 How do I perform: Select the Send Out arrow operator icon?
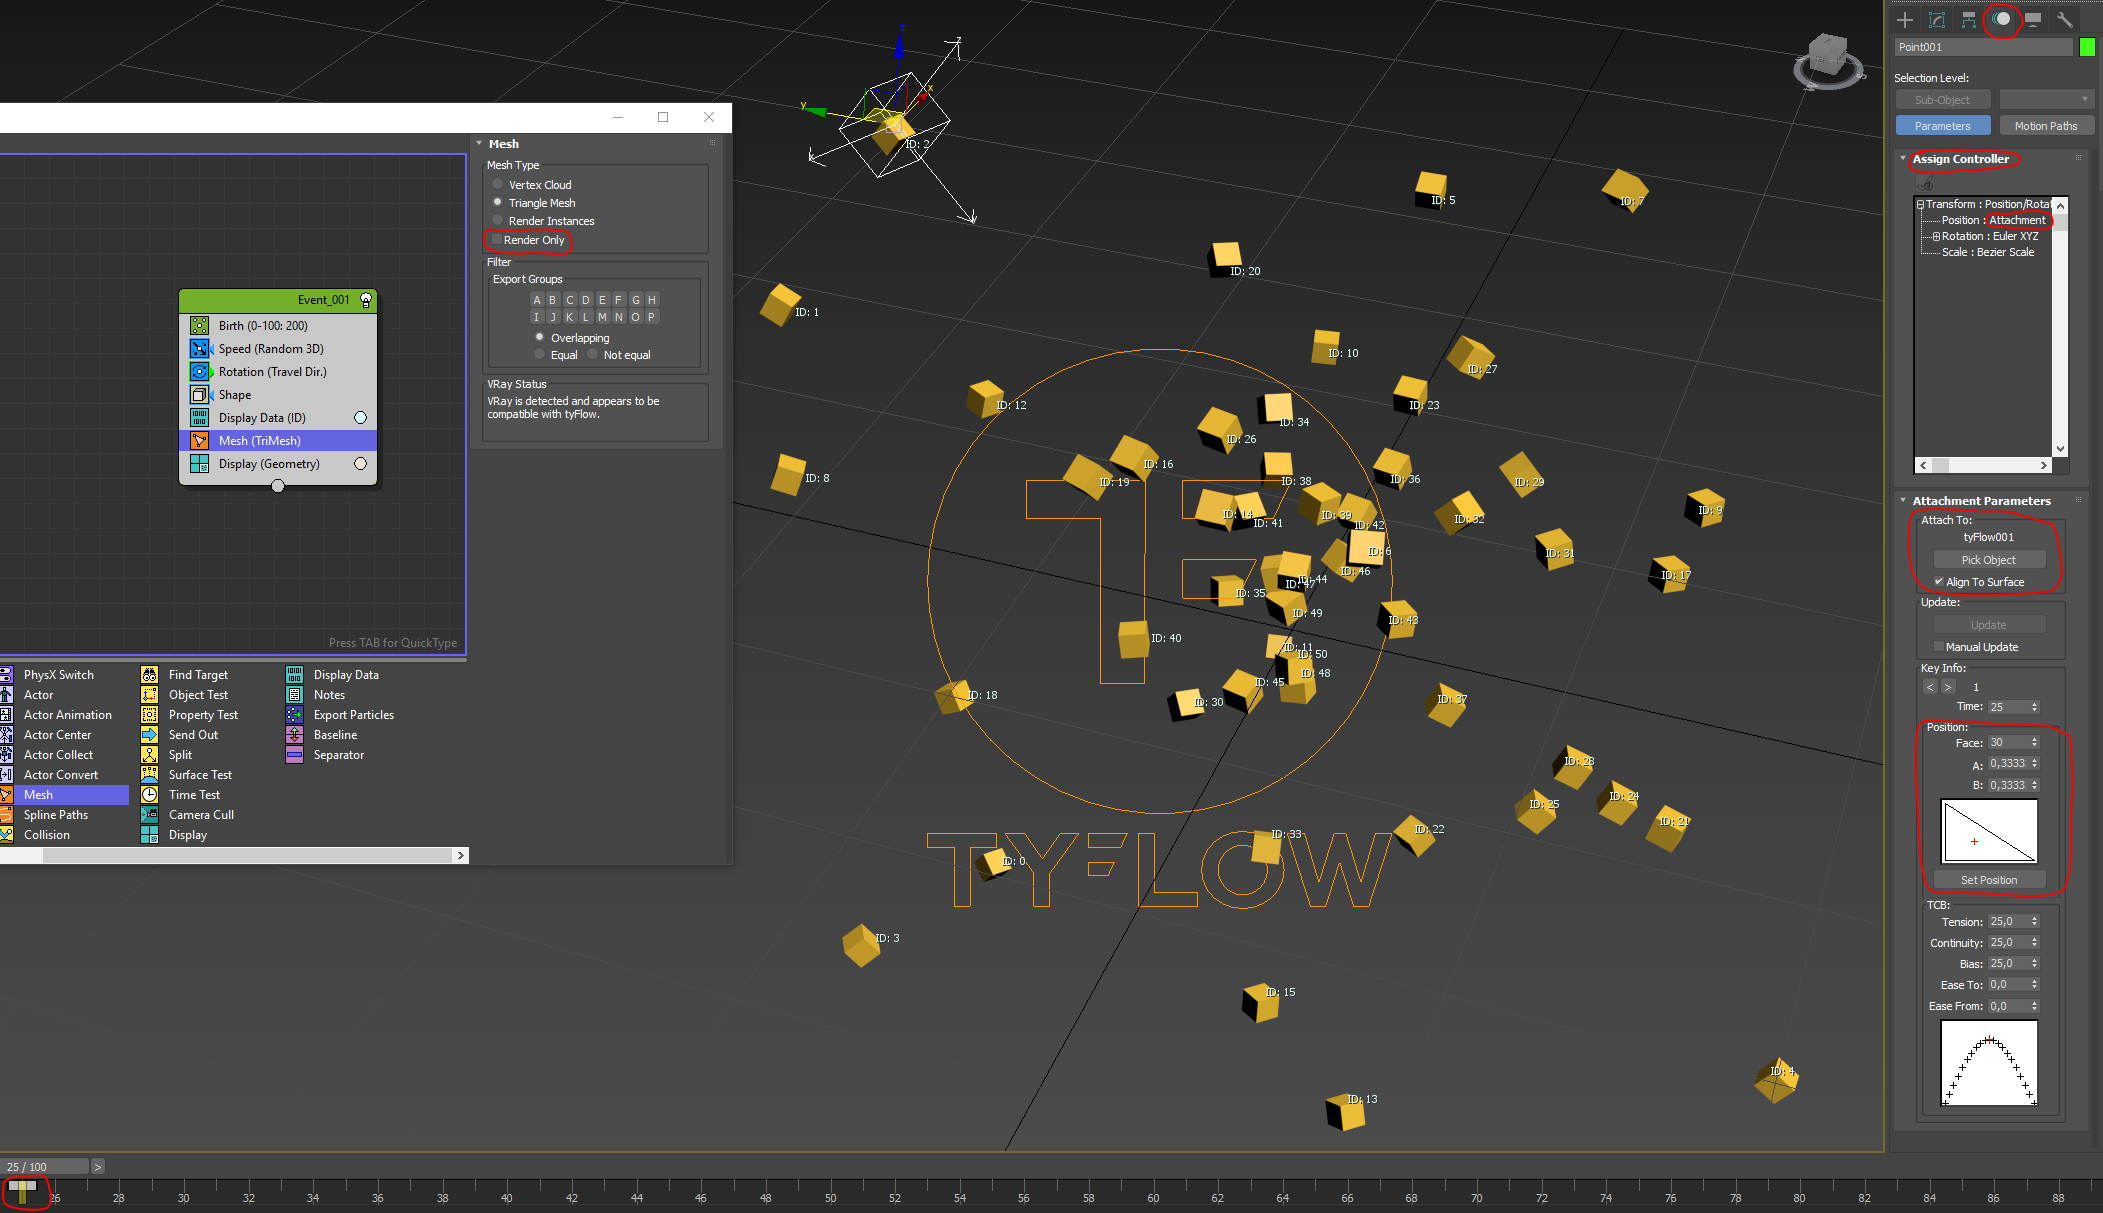point(149,735)
